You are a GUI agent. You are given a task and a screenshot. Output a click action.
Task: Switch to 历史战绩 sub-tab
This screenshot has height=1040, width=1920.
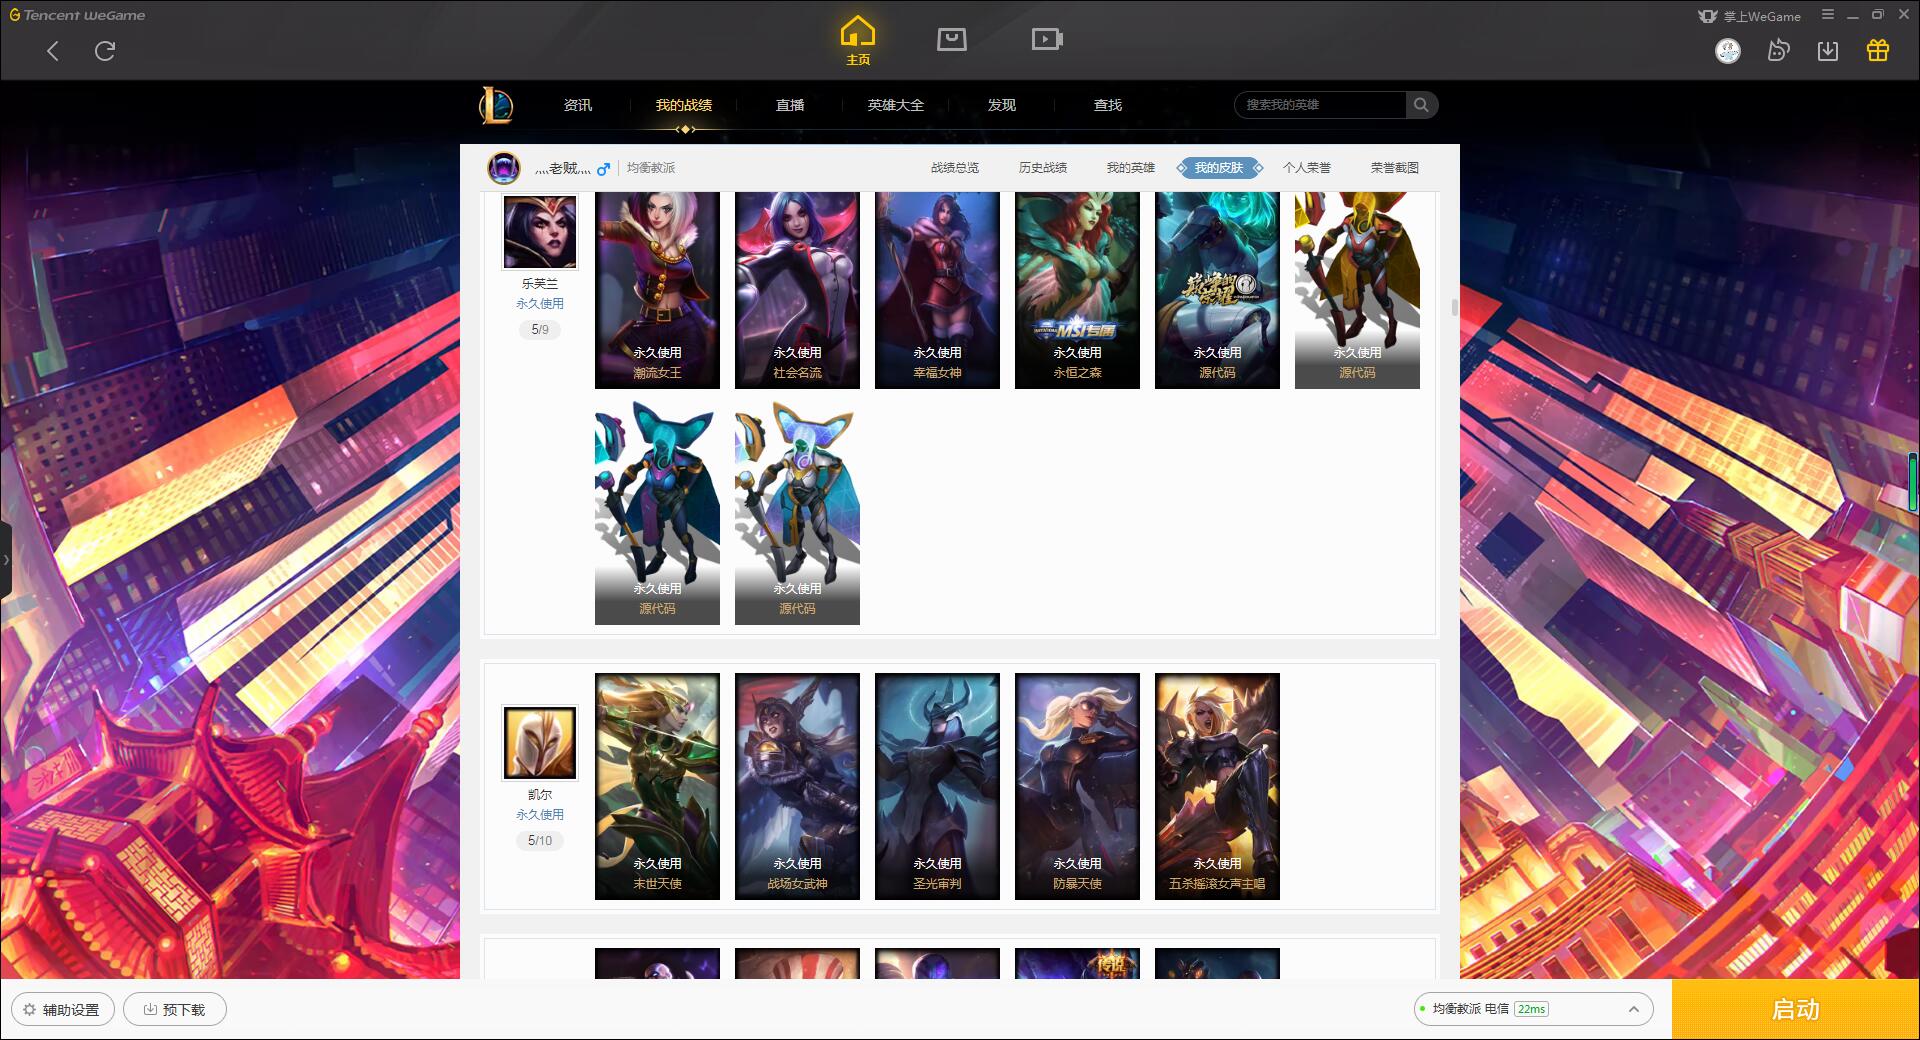coord(1043,168)
